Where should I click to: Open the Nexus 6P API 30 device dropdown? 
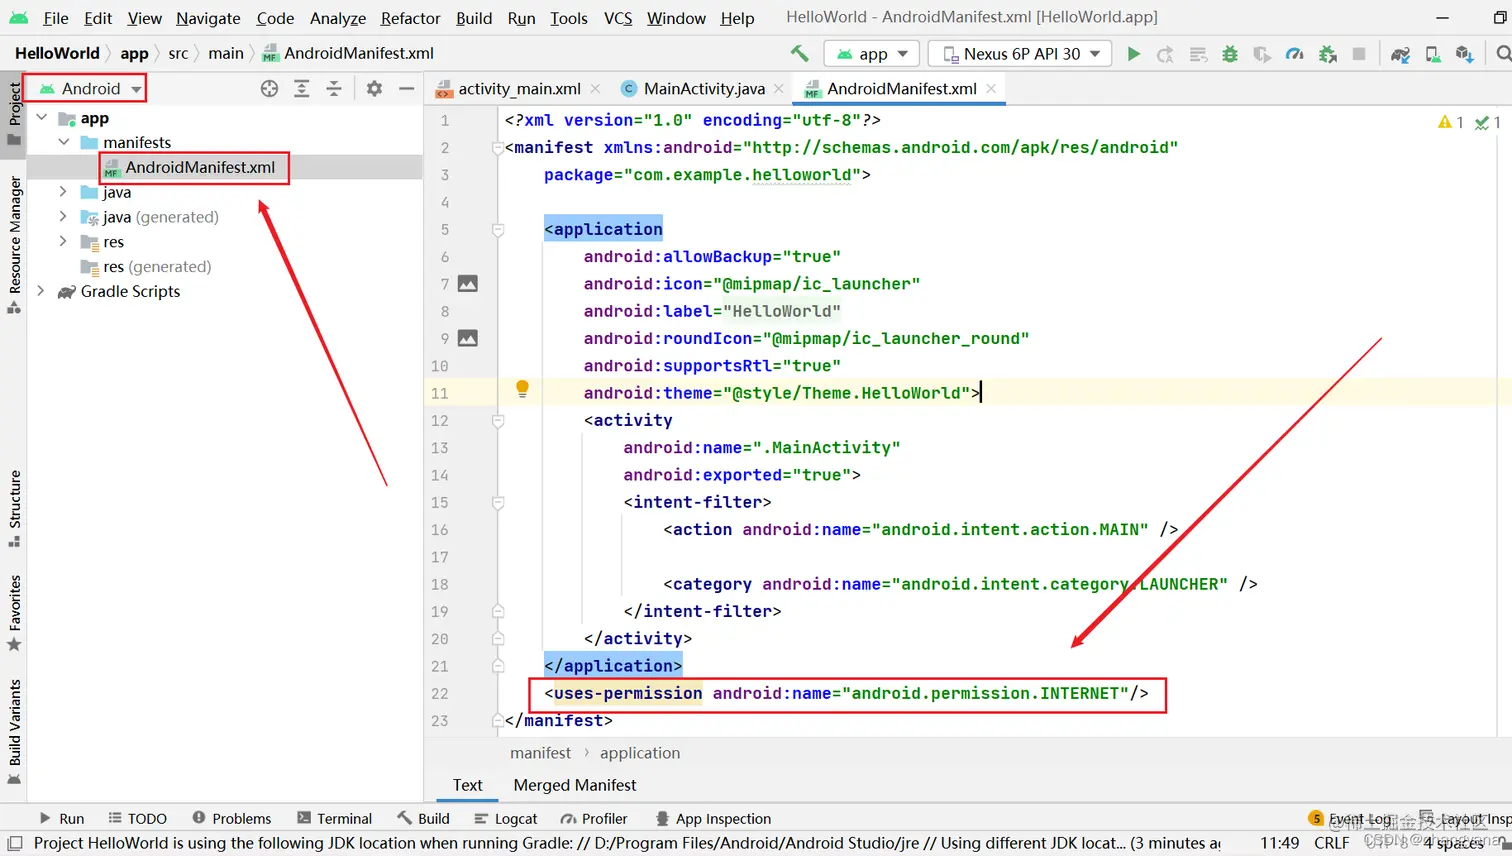pos(1020,54)
